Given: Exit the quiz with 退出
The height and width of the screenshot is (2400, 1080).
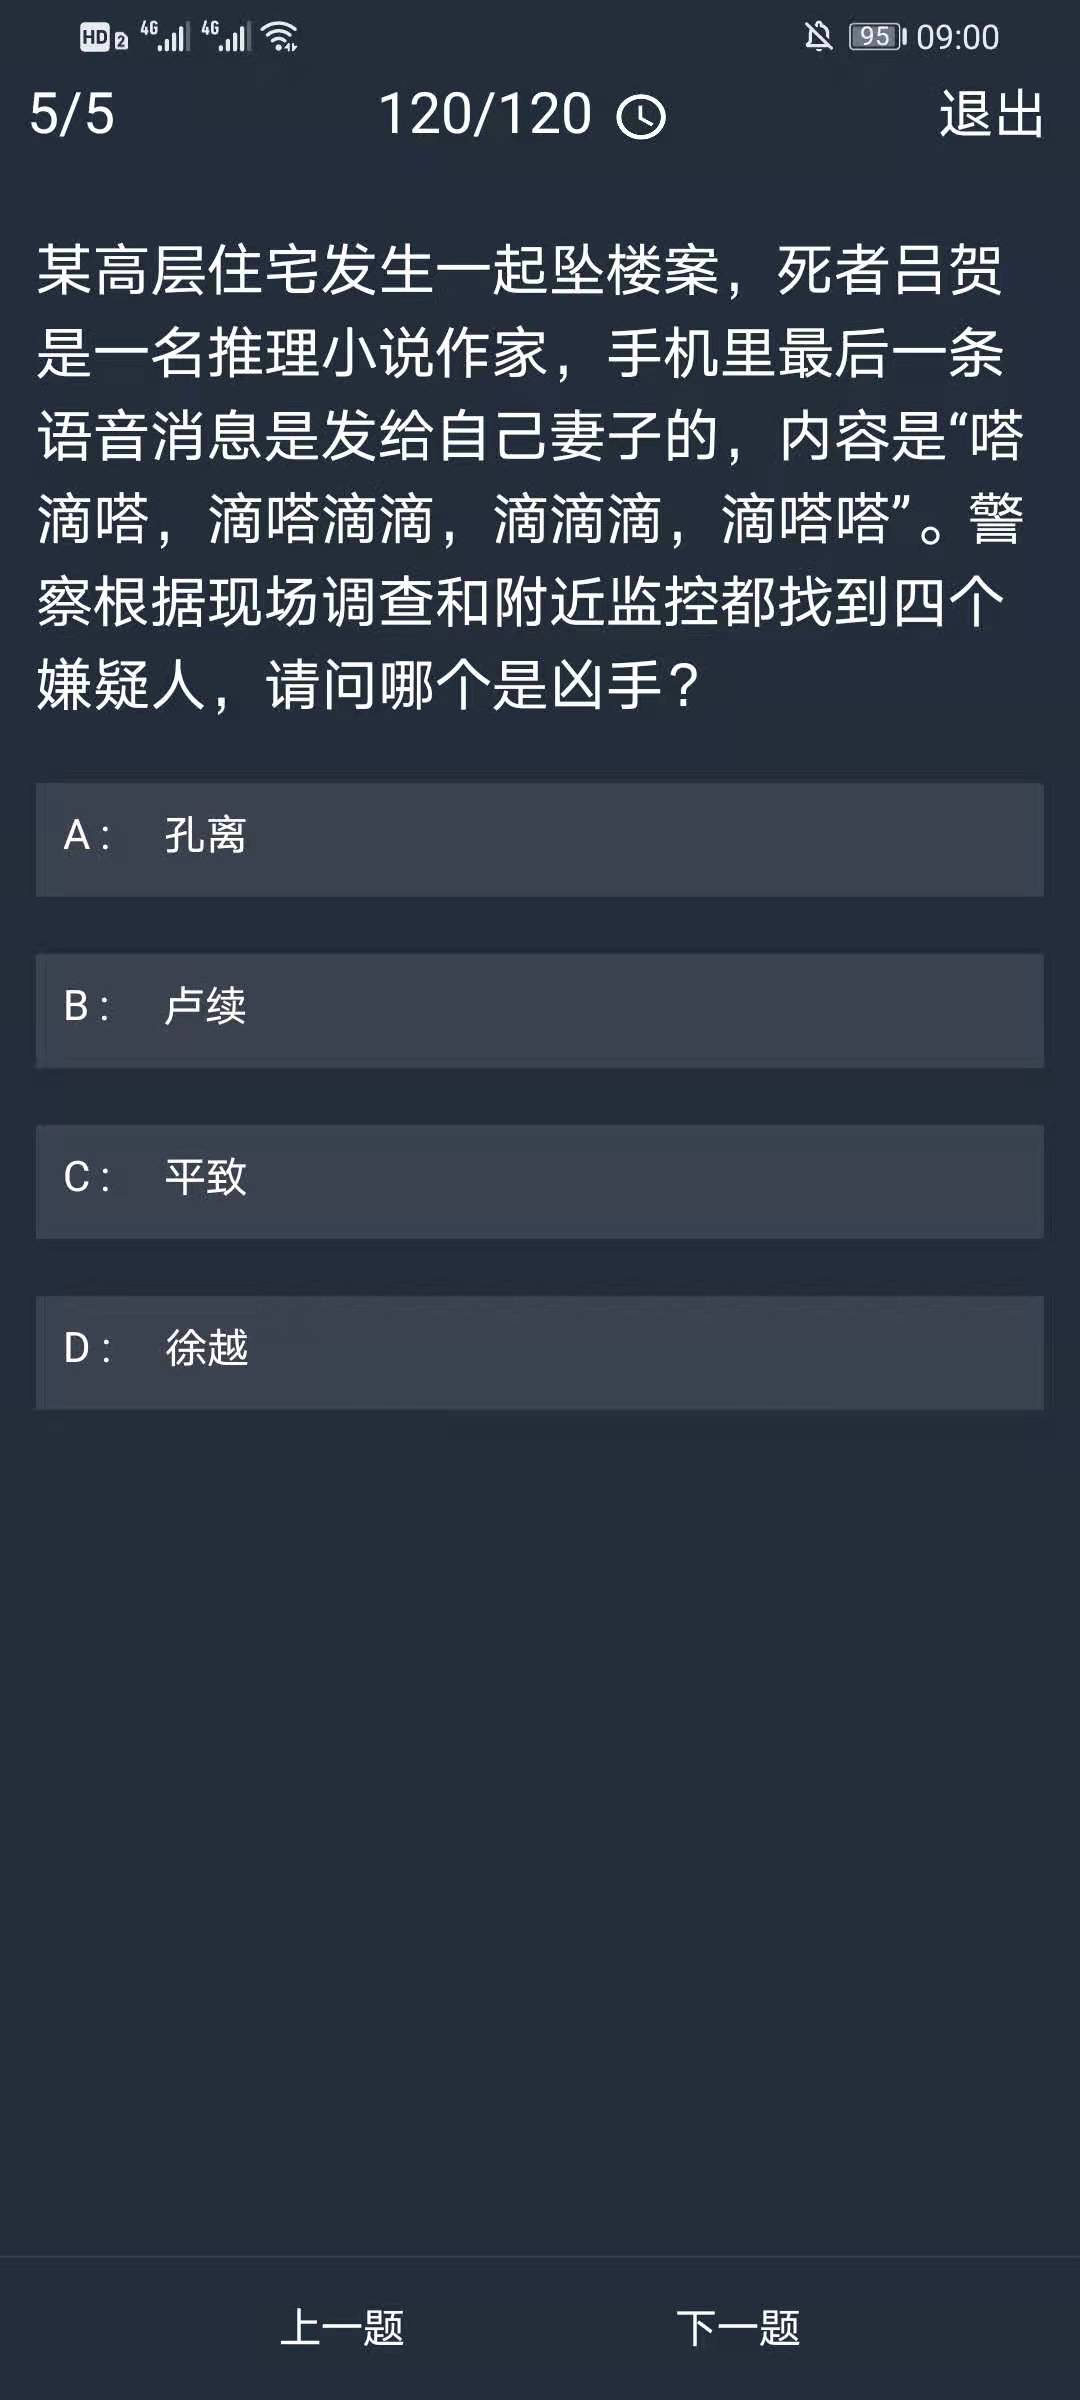Looking at the screenshot, I should pyautogui.click(x=991, y=114).
